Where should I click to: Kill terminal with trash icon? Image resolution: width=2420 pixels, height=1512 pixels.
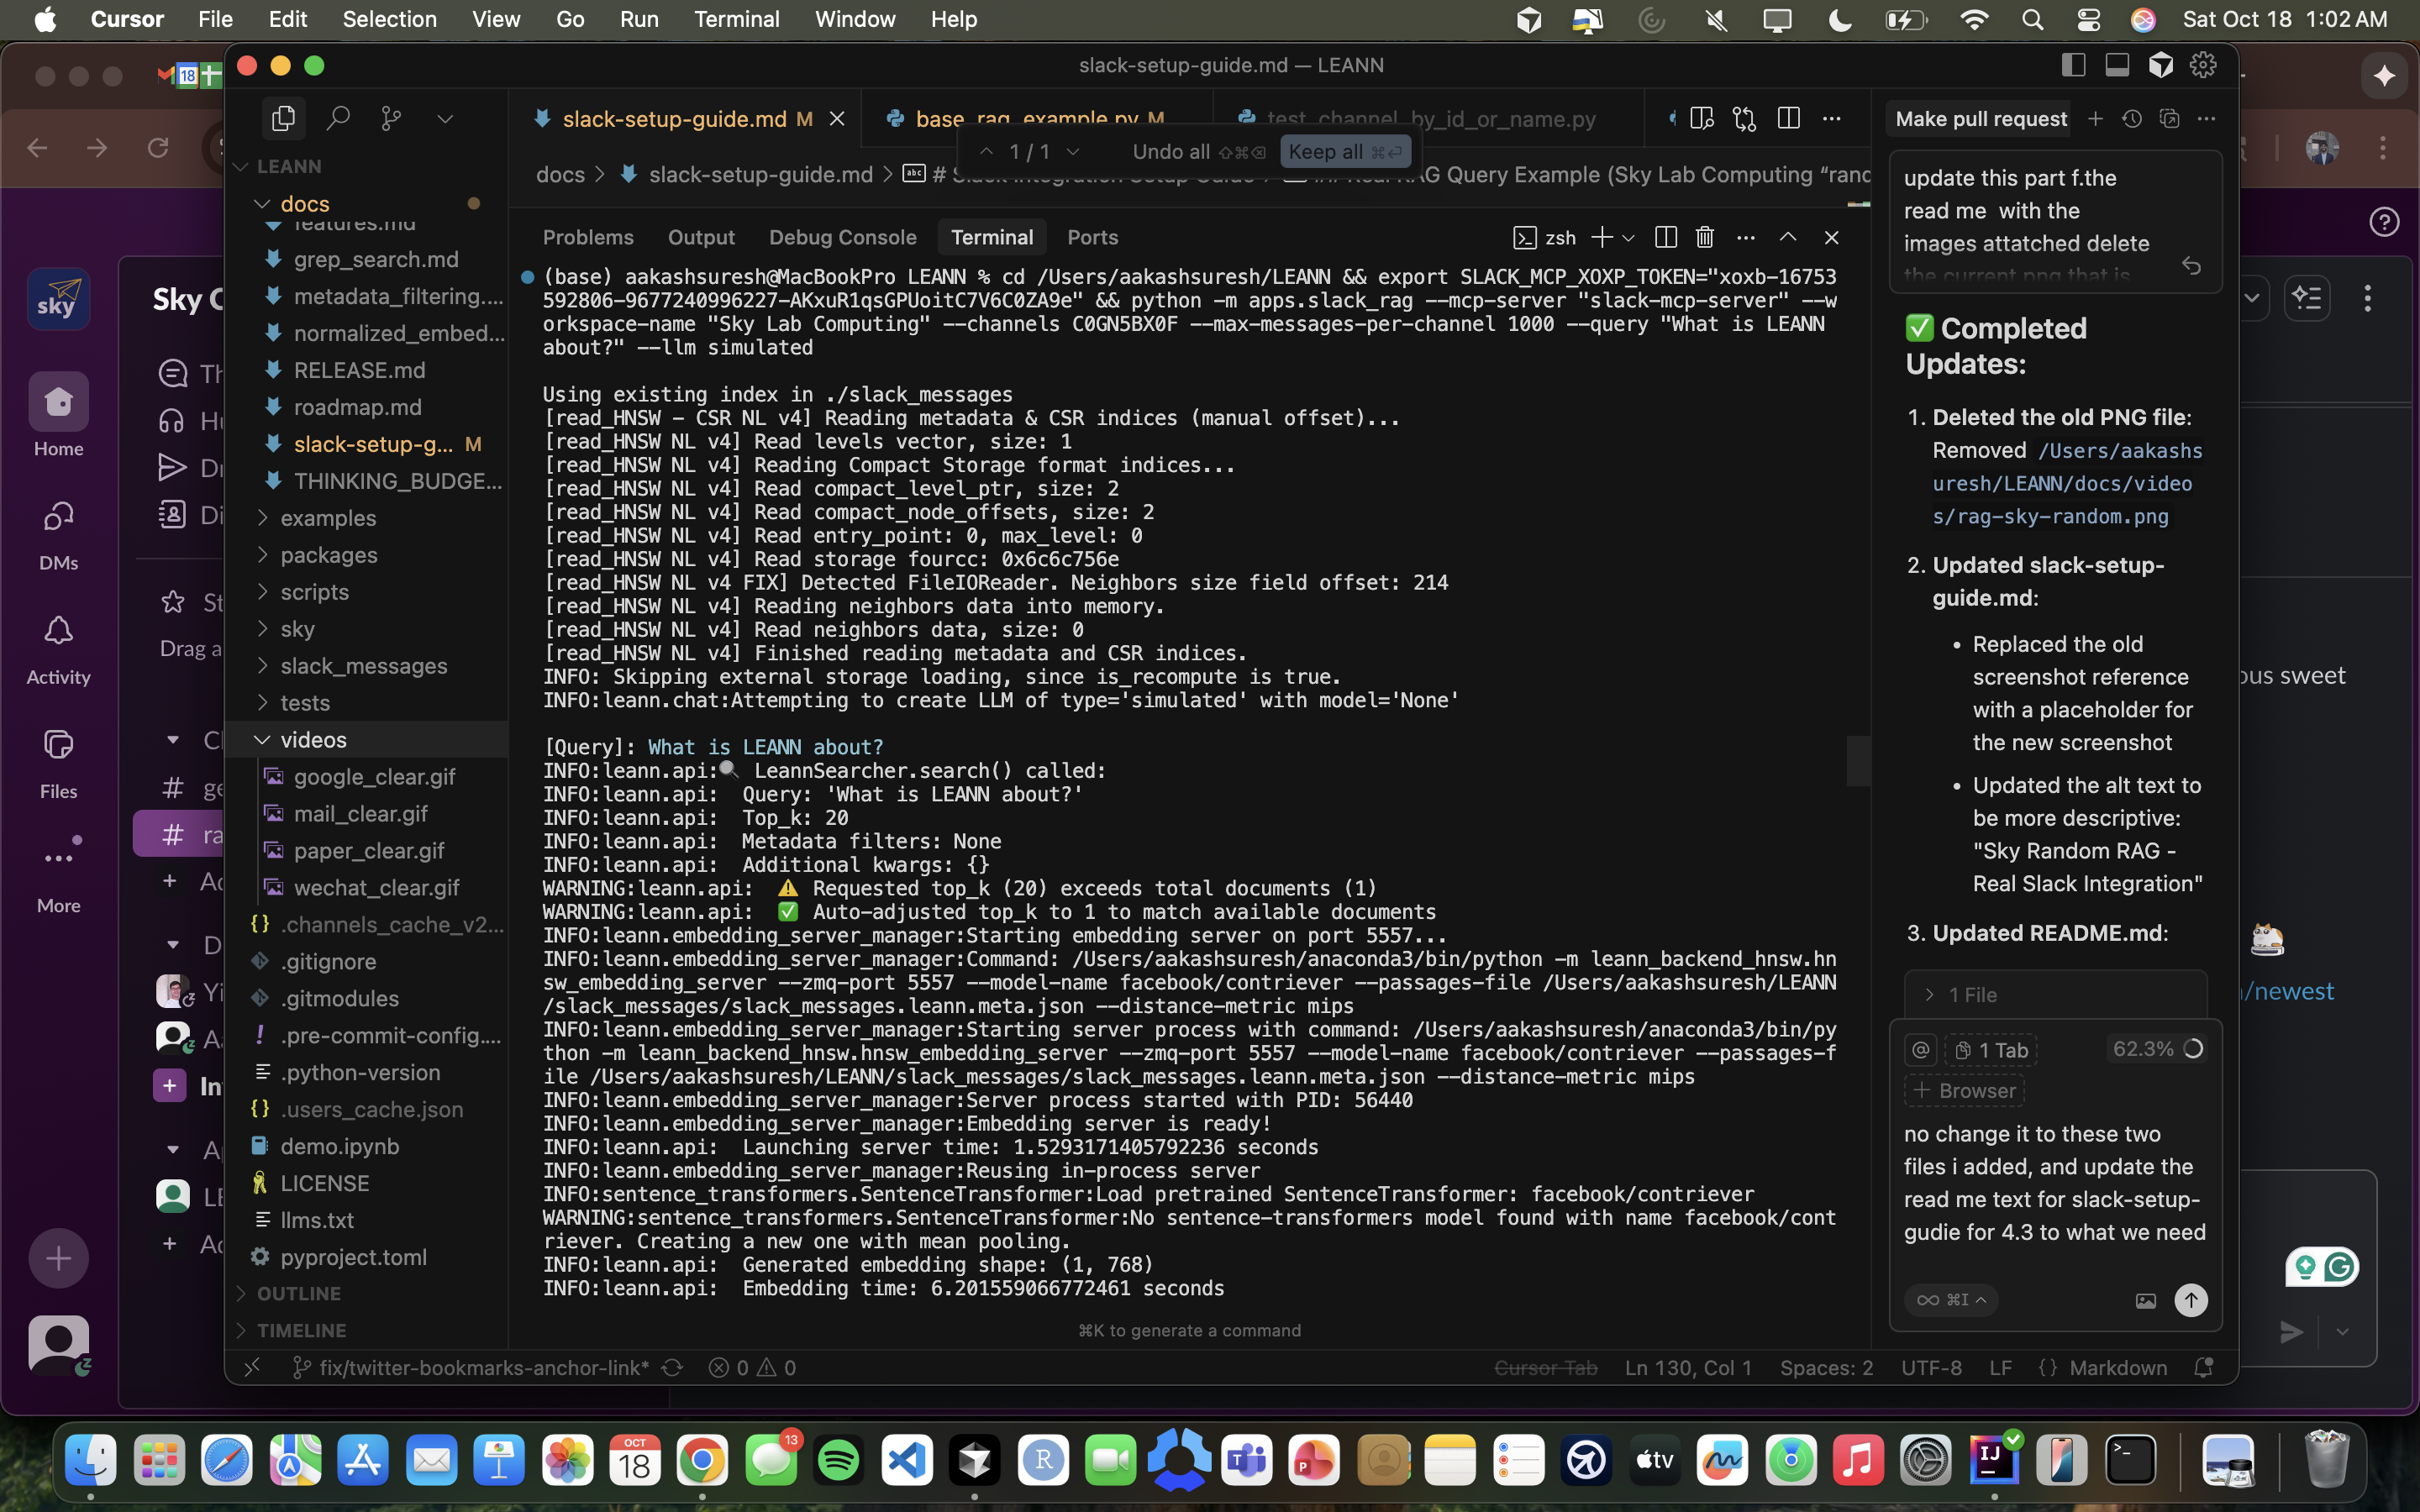click(1705, 237)
